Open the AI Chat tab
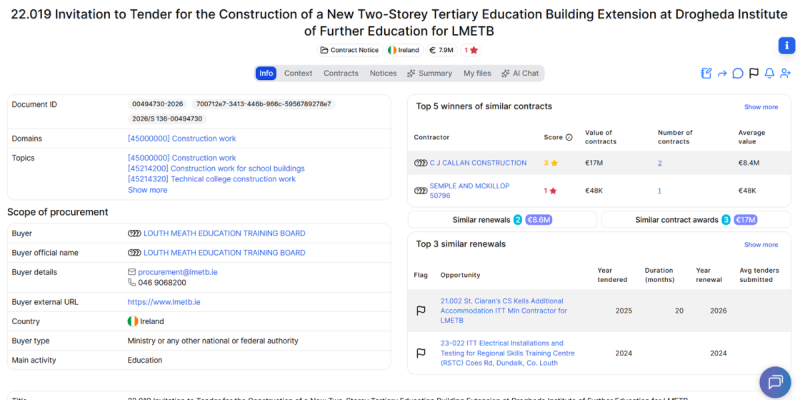The image size is (800, 400). [x=520, y=73]
